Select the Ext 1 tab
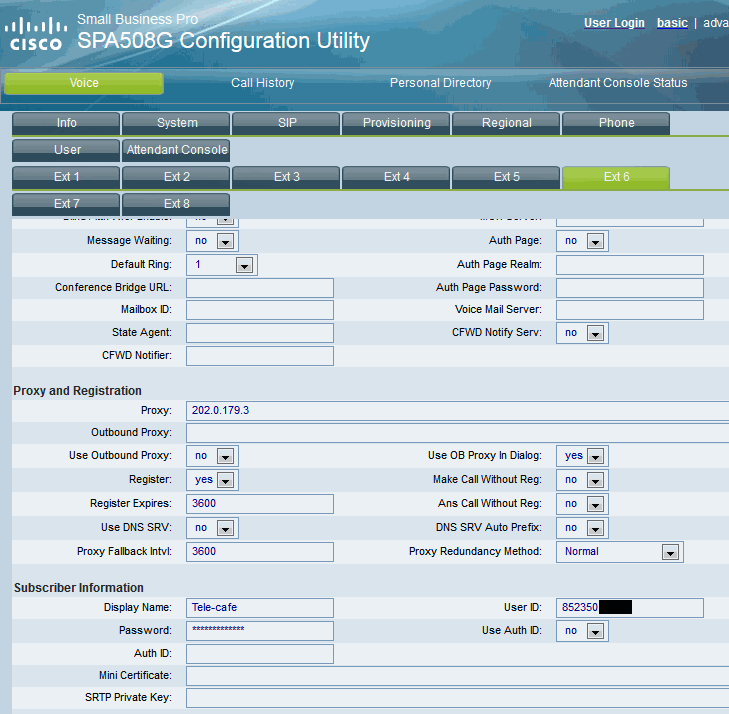729x714 pixels. click(x=66, y=177)
